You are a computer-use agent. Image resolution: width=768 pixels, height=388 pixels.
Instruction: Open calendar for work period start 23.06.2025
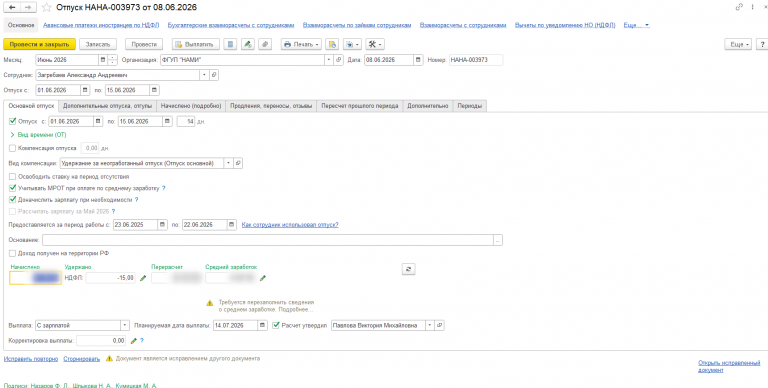163,225
